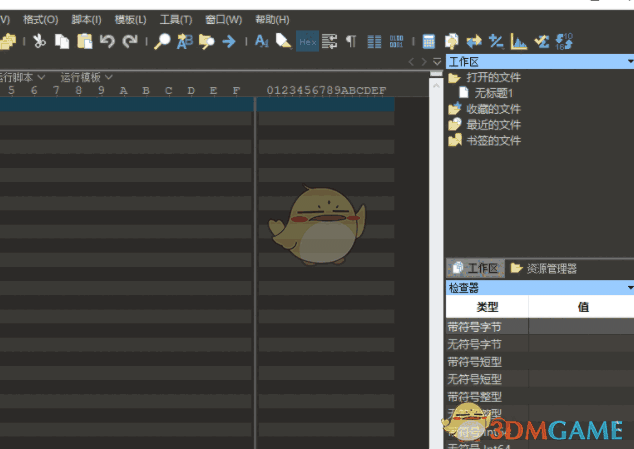Image resolution: width=634 pixels, height=449 pixels.
Task: Click the Undo arrow icon
Action: coord(107,41)
